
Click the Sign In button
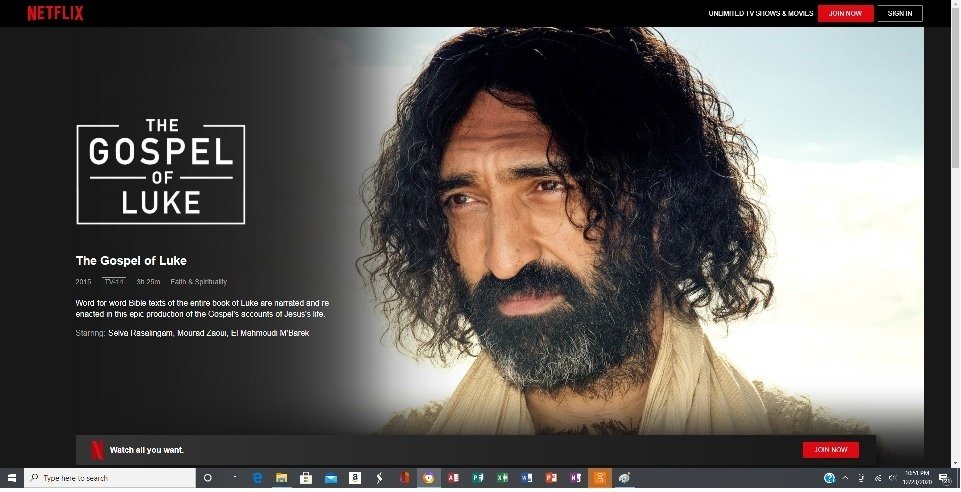(899, 13)
